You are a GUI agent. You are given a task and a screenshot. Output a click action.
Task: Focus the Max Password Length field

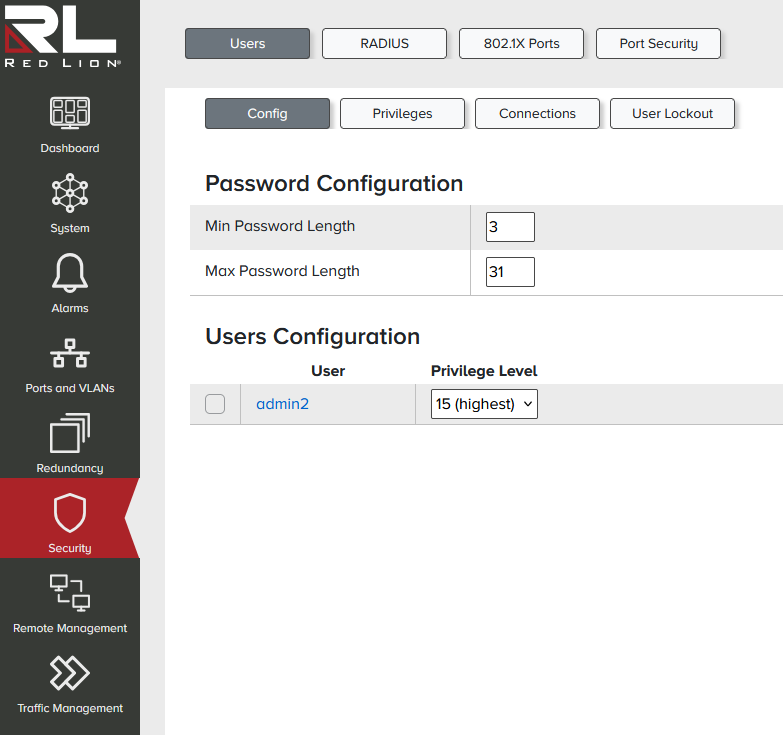(510, 272)
